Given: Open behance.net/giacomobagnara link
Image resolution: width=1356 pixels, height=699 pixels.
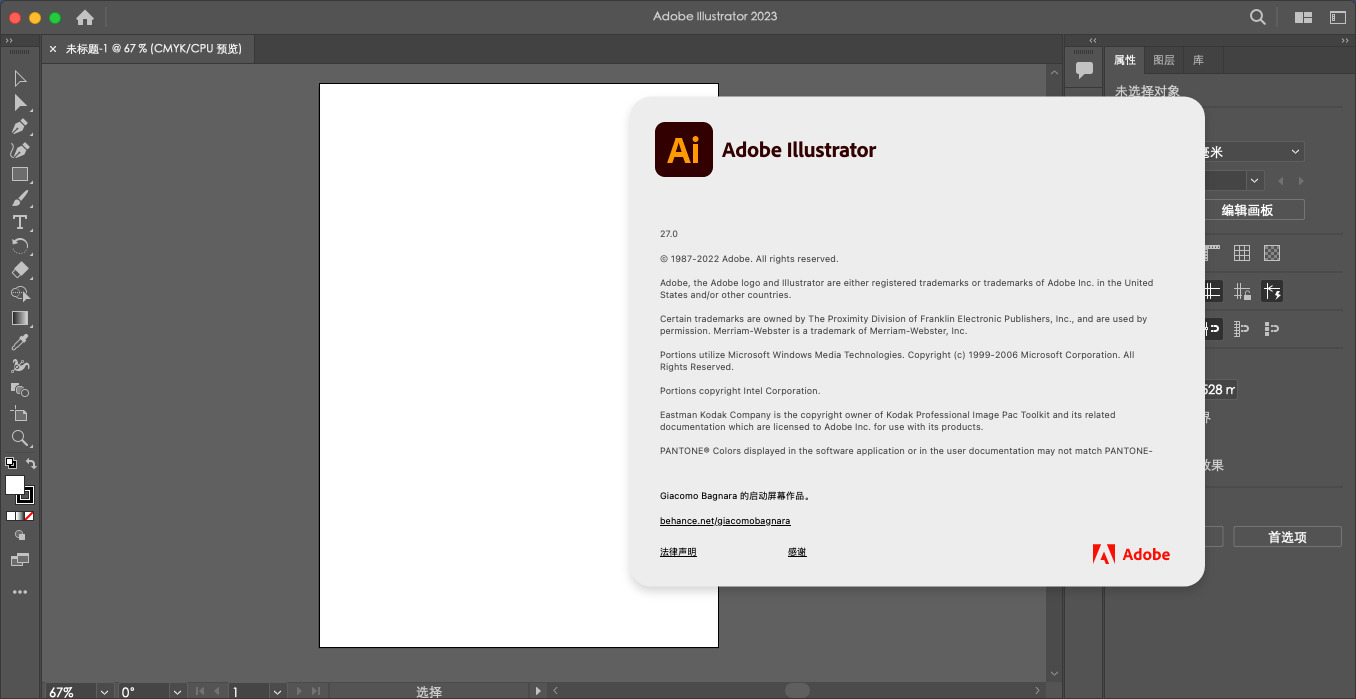Looking at the screenshot, I should tap(725, 521).
